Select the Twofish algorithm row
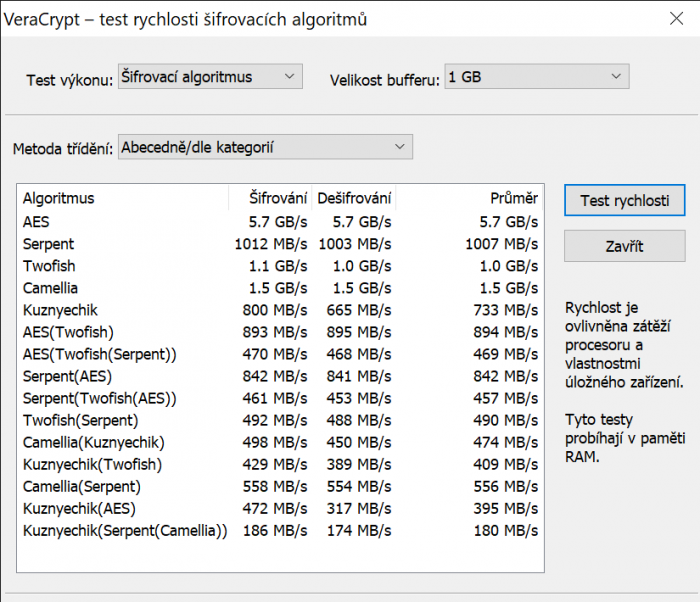The height and width of the screenshot is (602, 700). (49, 266)
